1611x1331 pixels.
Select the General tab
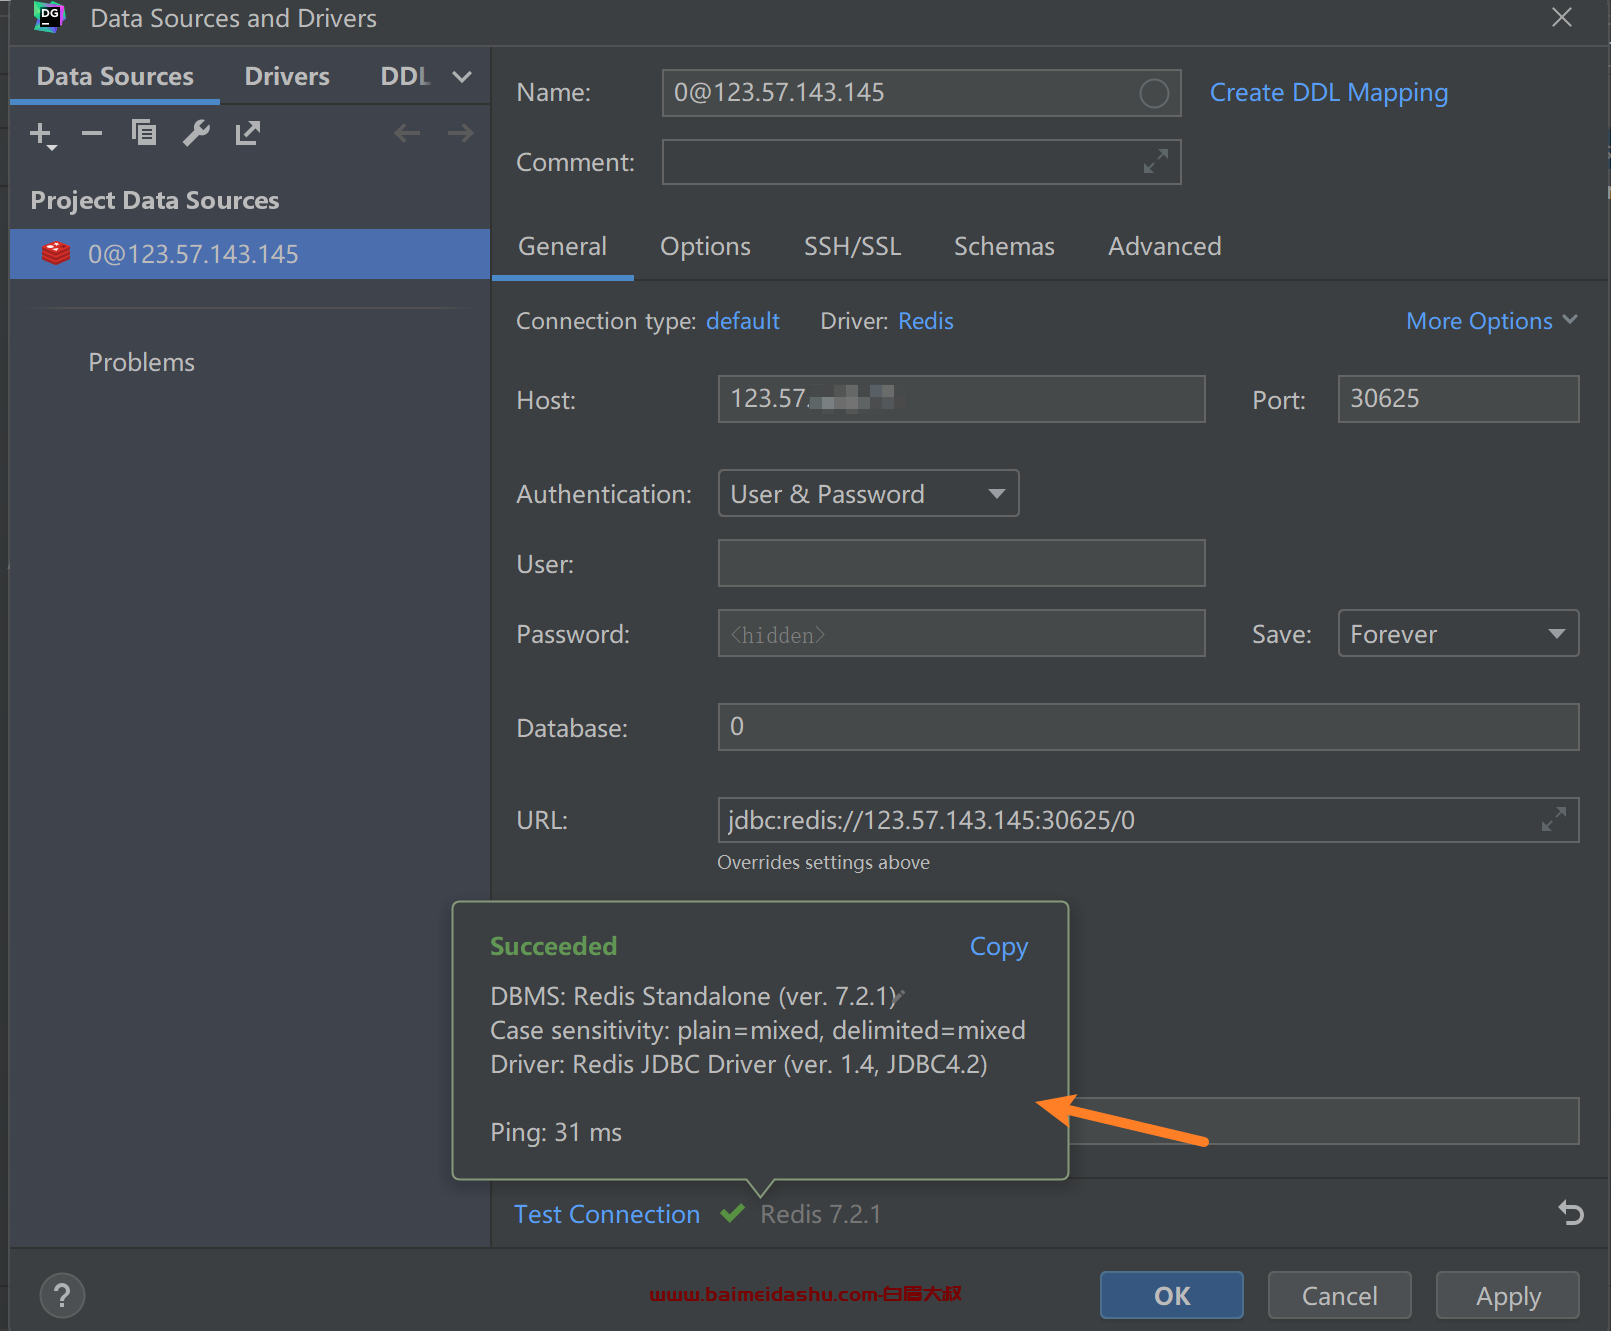(562, 247)
